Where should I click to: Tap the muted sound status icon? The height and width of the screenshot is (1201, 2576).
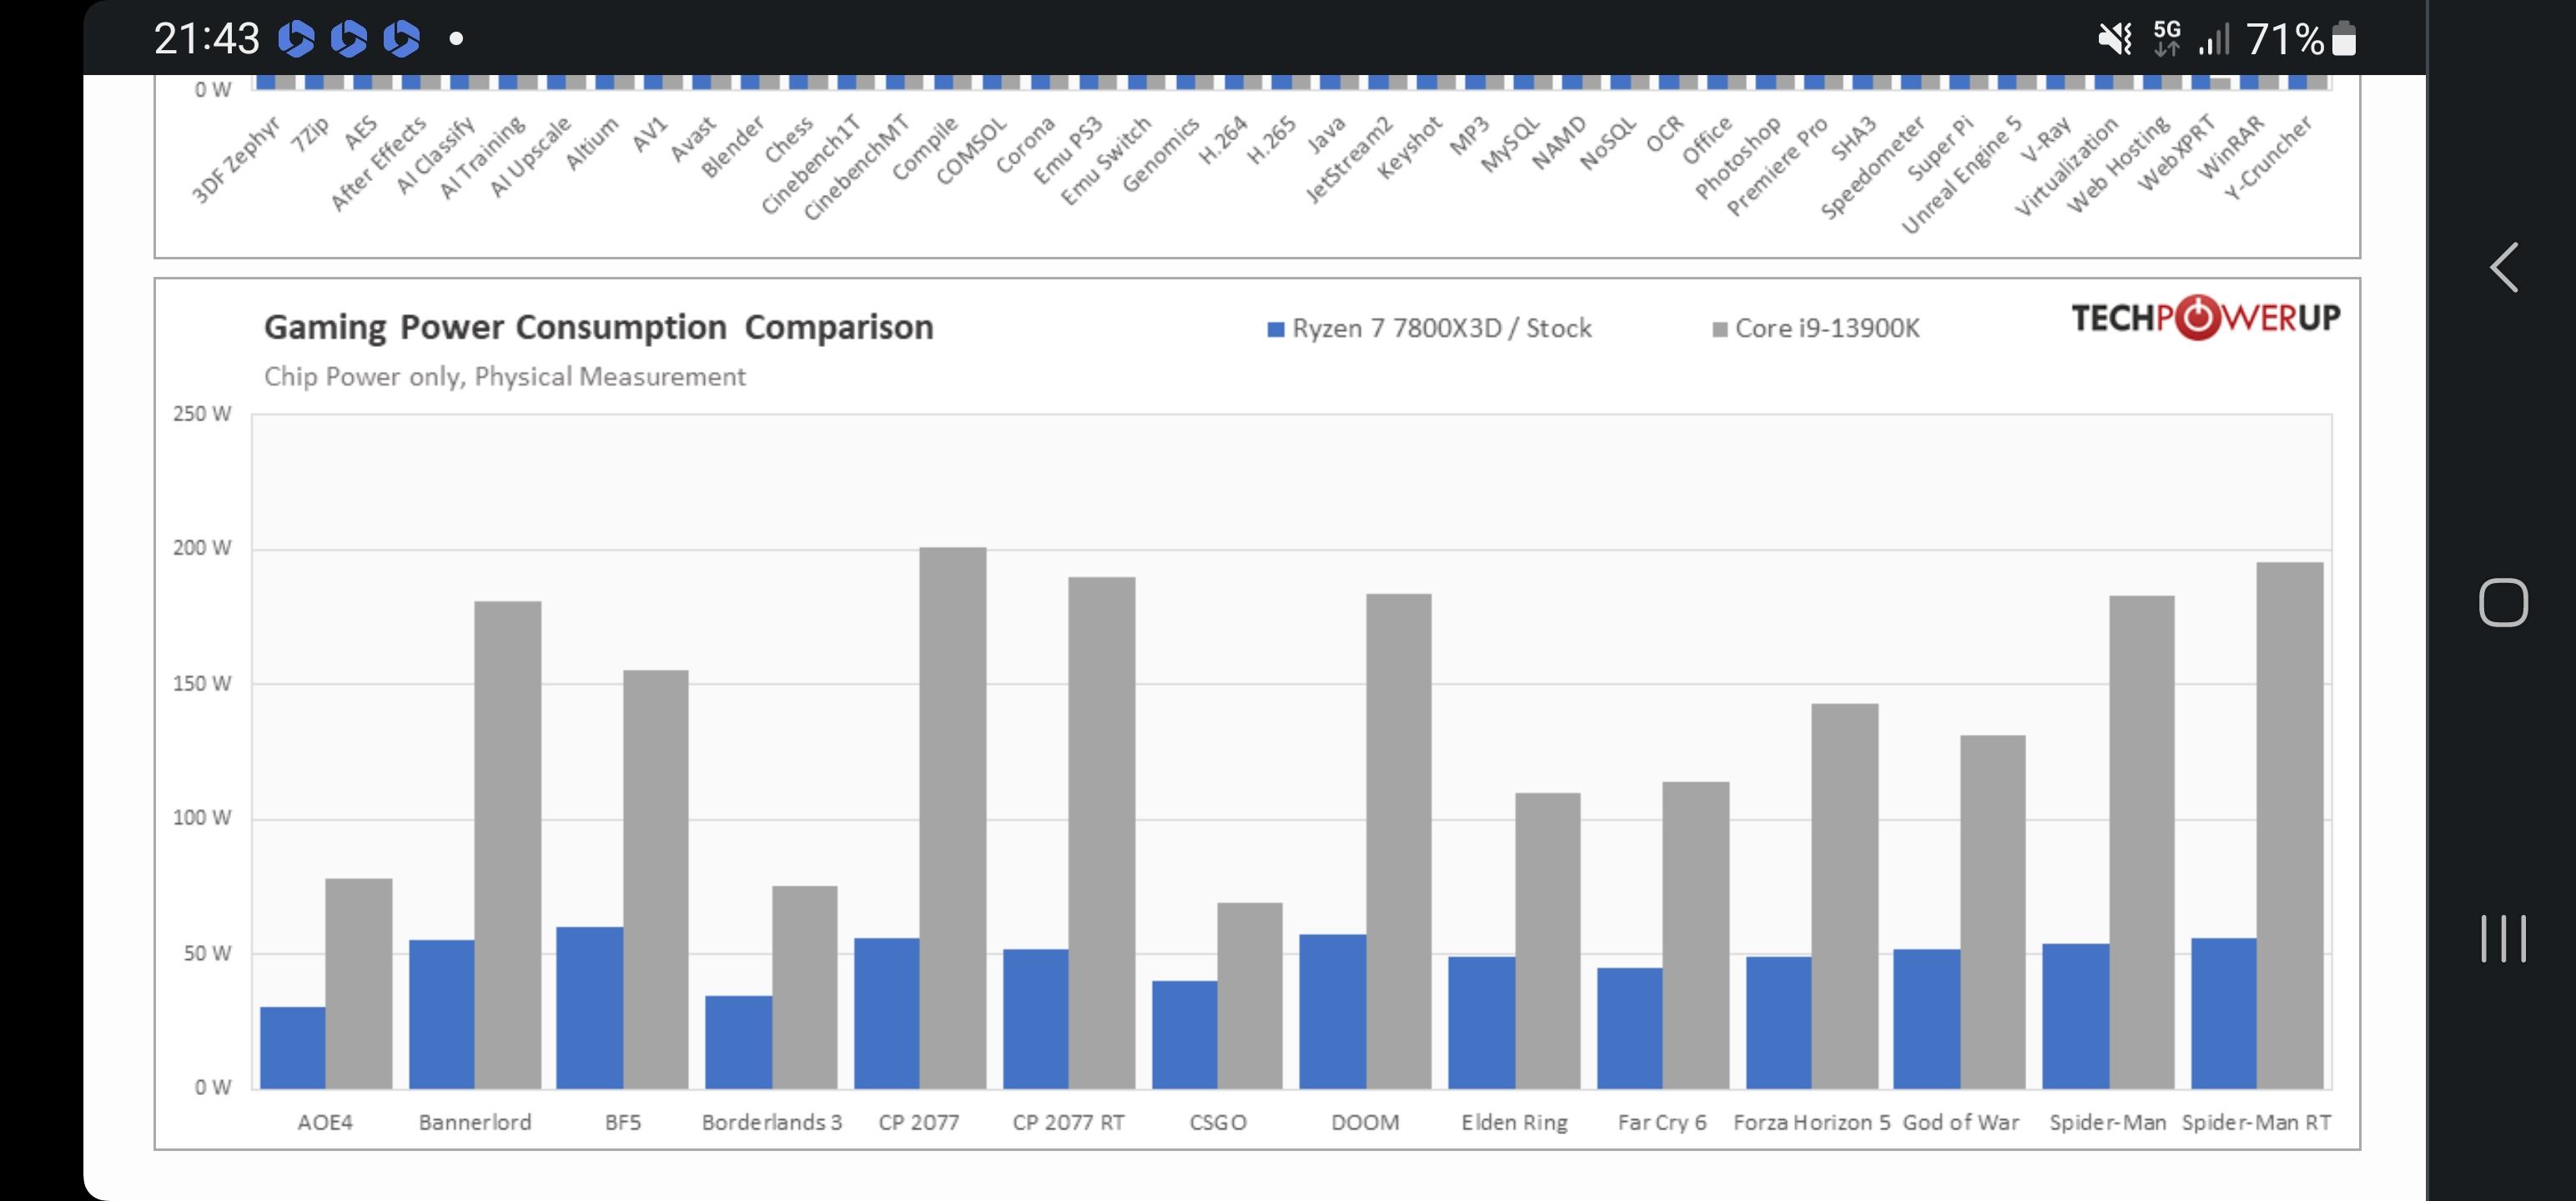pos(2115,39)
